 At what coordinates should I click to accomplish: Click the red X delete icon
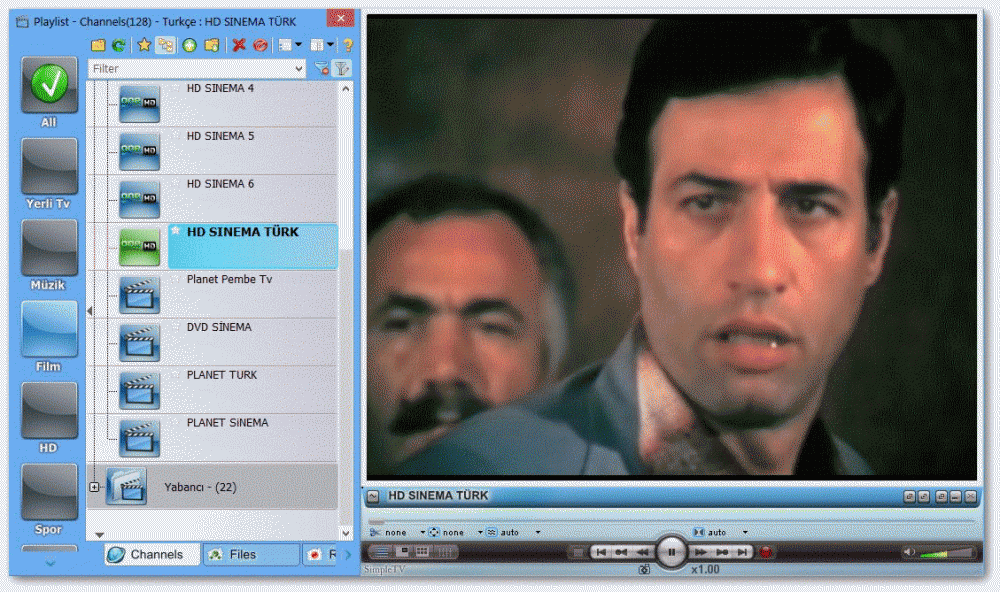click(239, 45)
